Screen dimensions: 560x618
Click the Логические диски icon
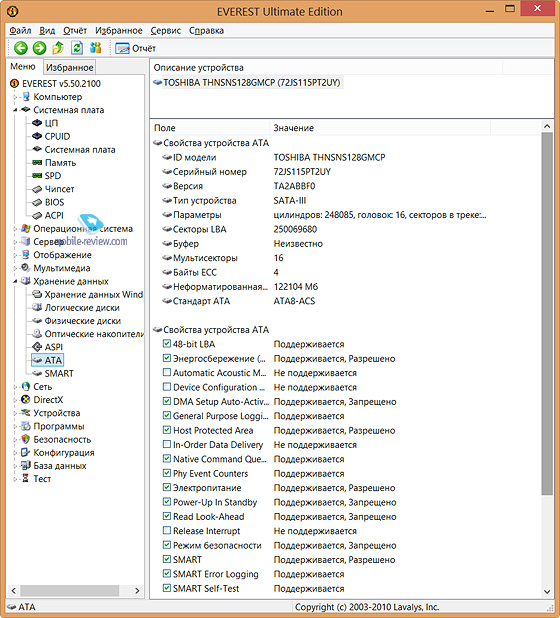(x=37, y=307)
